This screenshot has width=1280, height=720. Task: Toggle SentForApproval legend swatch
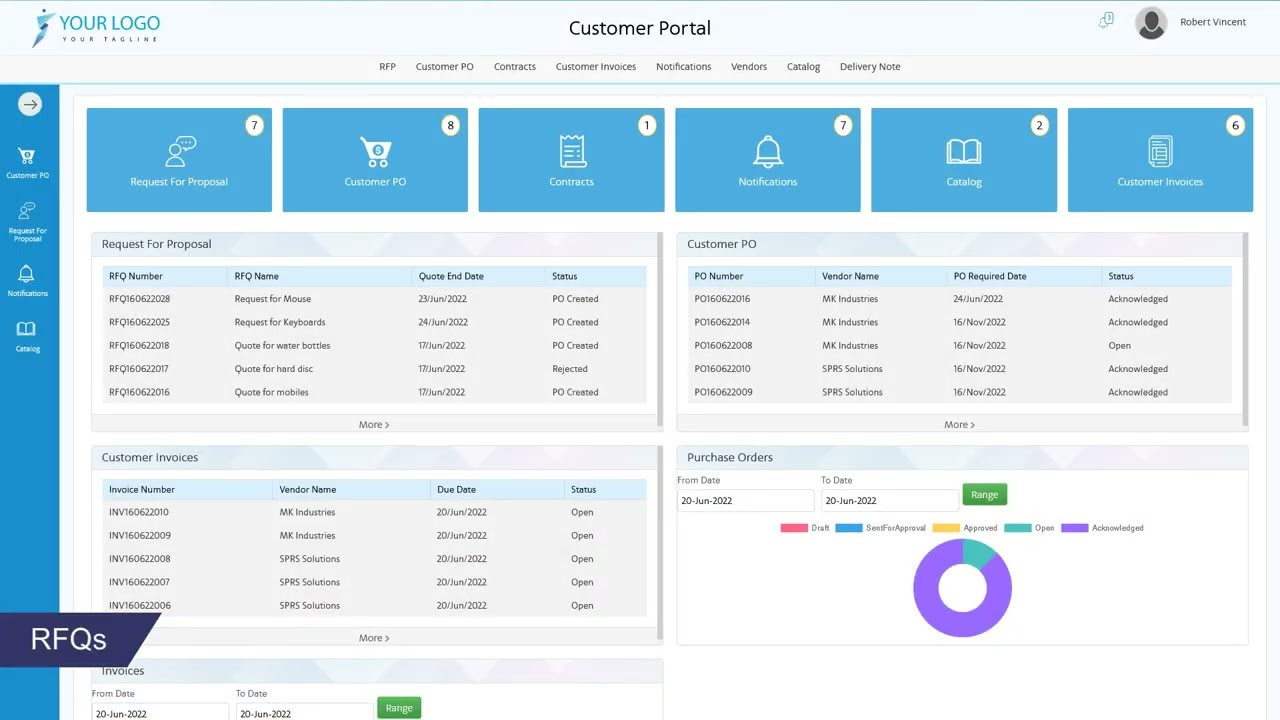click(x=849, y=528)
